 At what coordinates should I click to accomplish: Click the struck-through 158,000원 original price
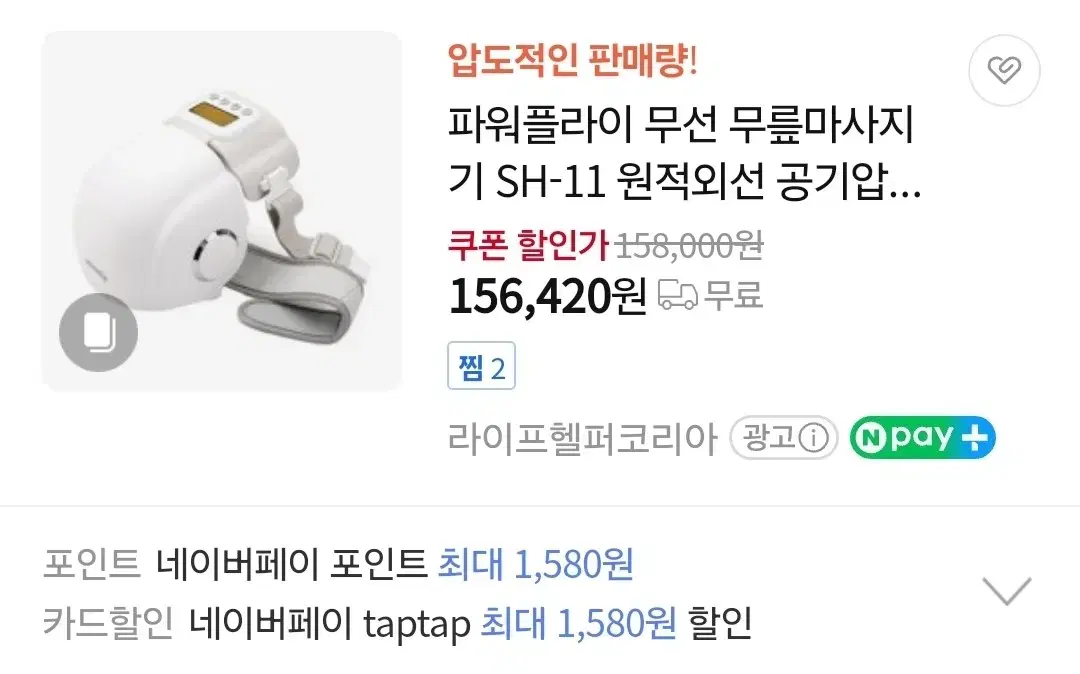point(689,246)
